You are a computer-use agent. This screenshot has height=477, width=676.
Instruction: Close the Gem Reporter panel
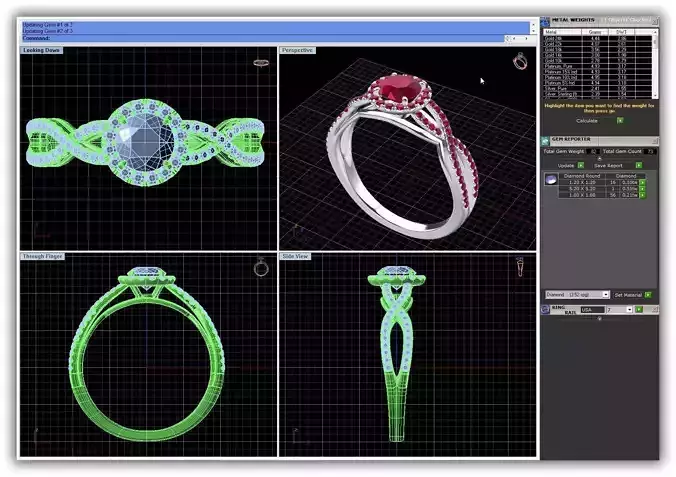pos(655,141)
